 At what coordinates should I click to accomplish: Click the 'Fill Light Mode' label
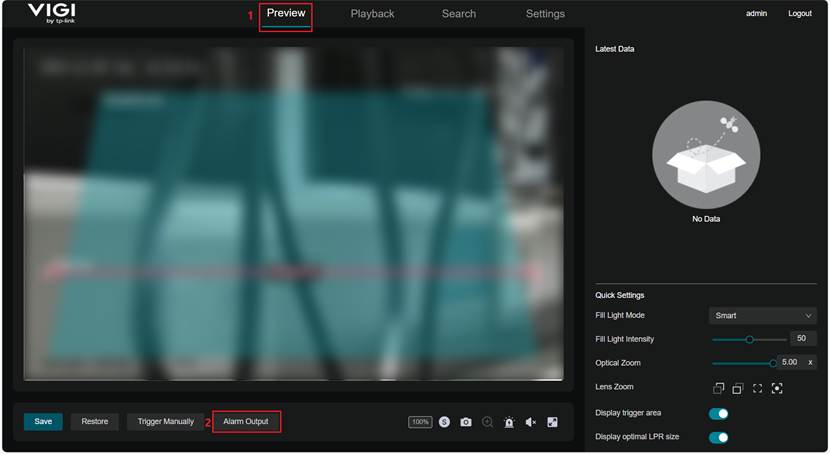(x=620, y=315)
